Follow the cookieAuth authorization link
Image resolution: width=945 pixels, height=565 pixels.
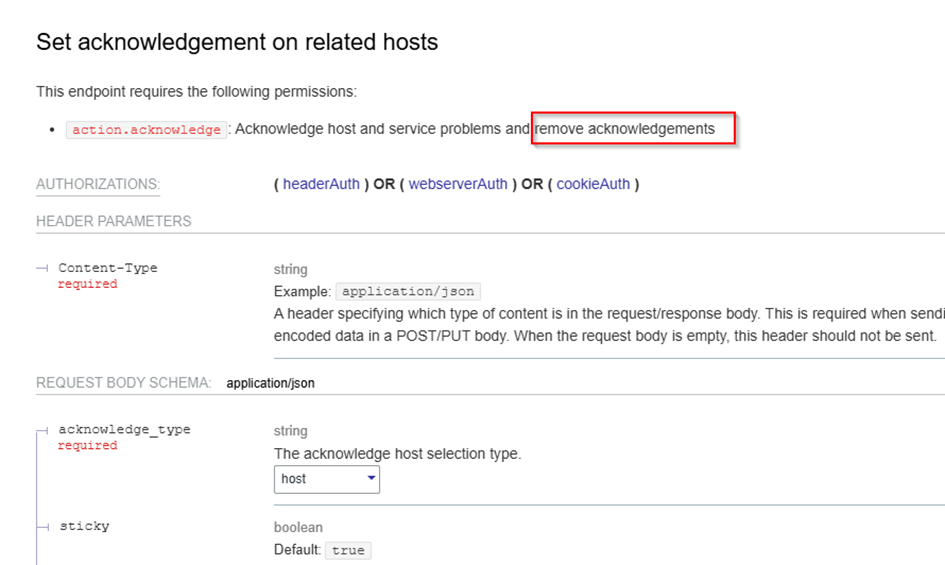(x=593, y=184)
